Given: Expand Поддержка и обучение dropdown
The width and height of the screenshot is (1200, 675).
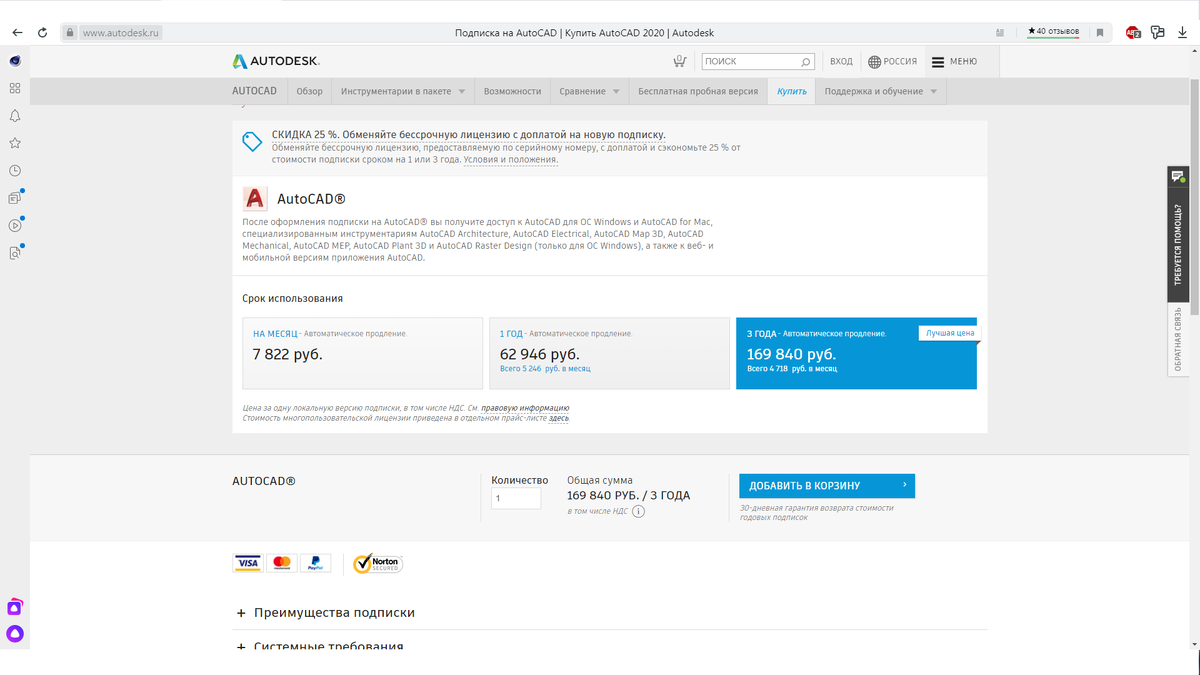Looking at the screenshot, I should [x=881, y=91].
